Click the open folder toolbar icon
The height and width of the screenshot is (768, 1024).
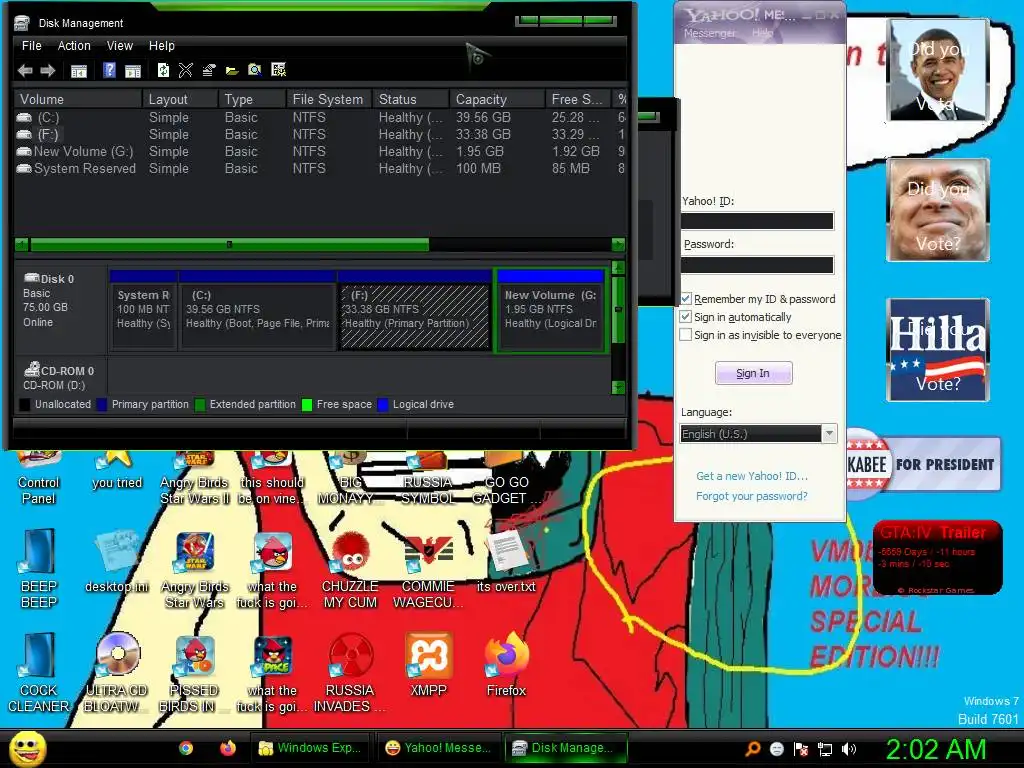tap(232, 71)
